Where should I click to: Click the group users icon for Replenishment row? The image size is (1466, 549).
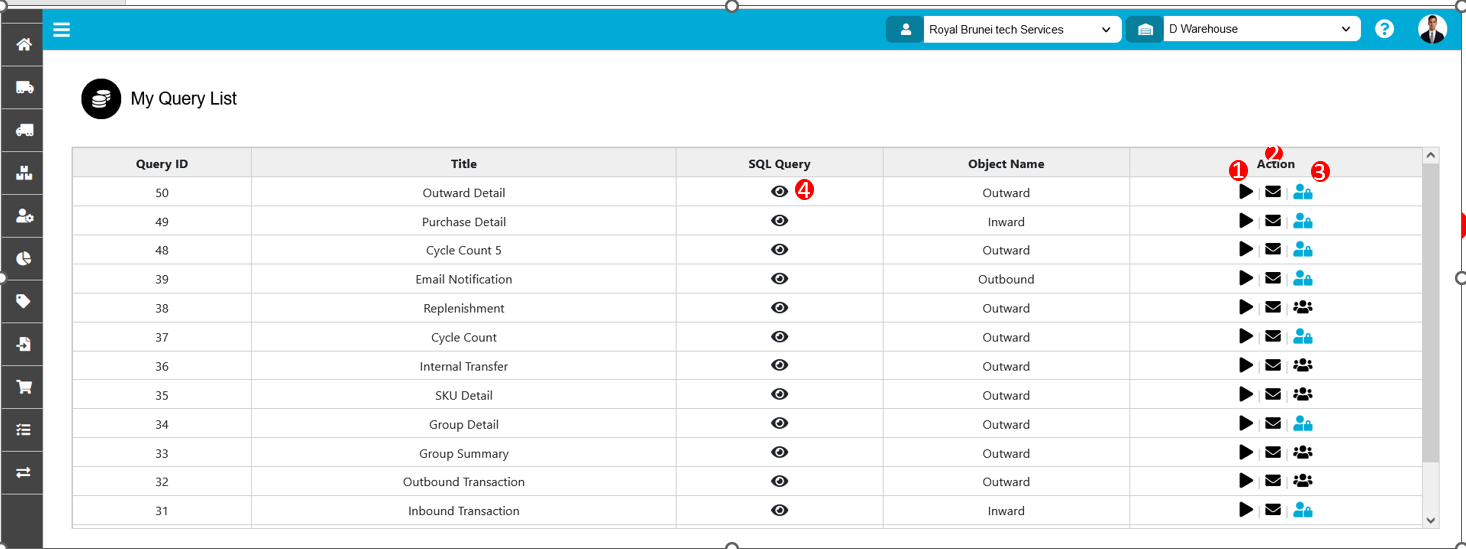1302,308
